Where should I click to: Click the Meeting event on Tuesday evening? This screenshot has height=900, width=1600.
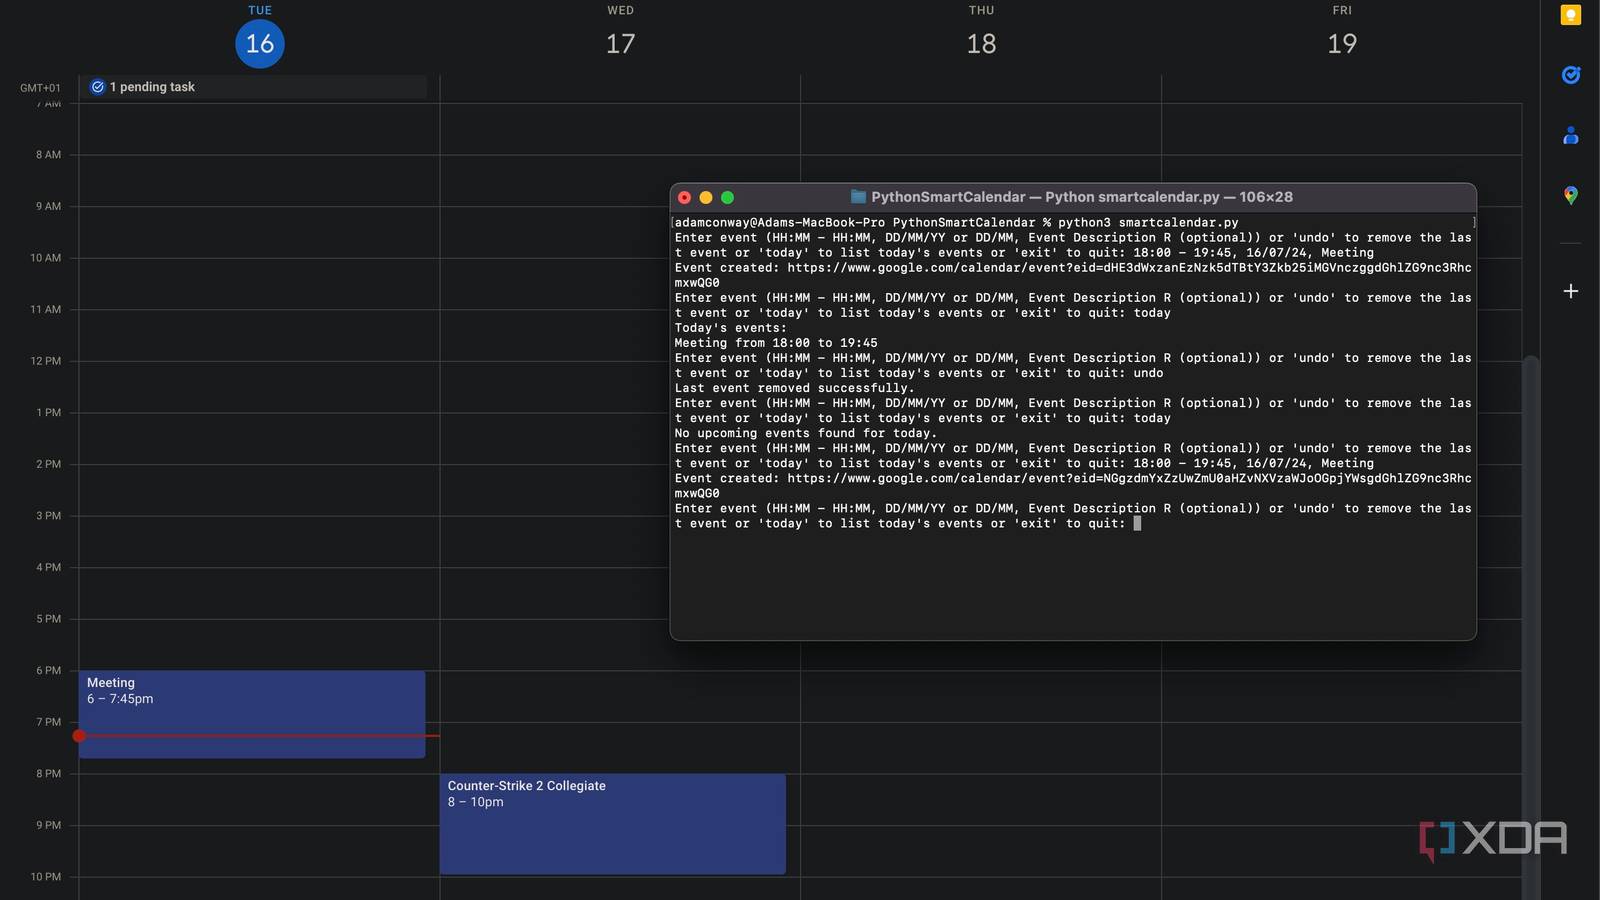coord(250,700)
